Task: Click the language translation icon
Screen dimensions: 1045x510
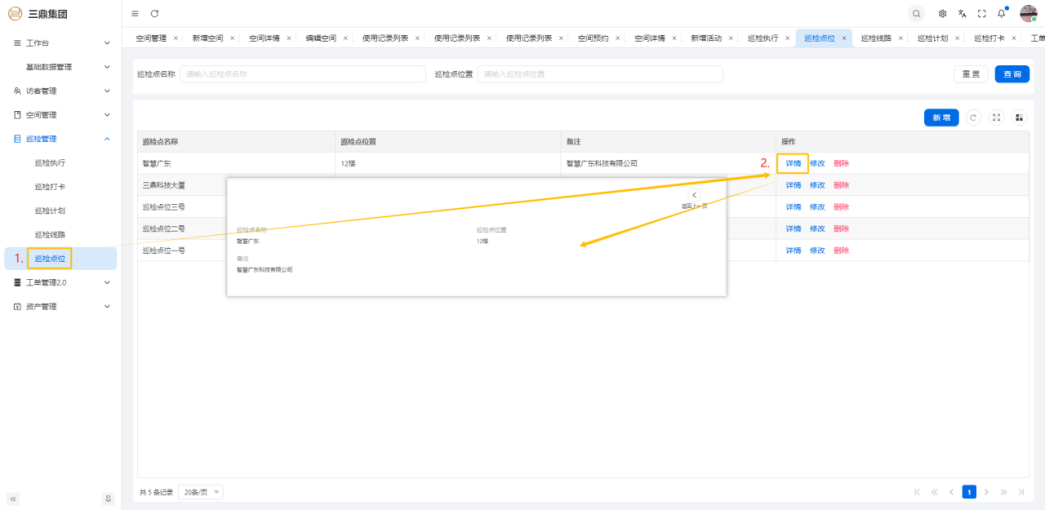Action: [x=962, y=13]
